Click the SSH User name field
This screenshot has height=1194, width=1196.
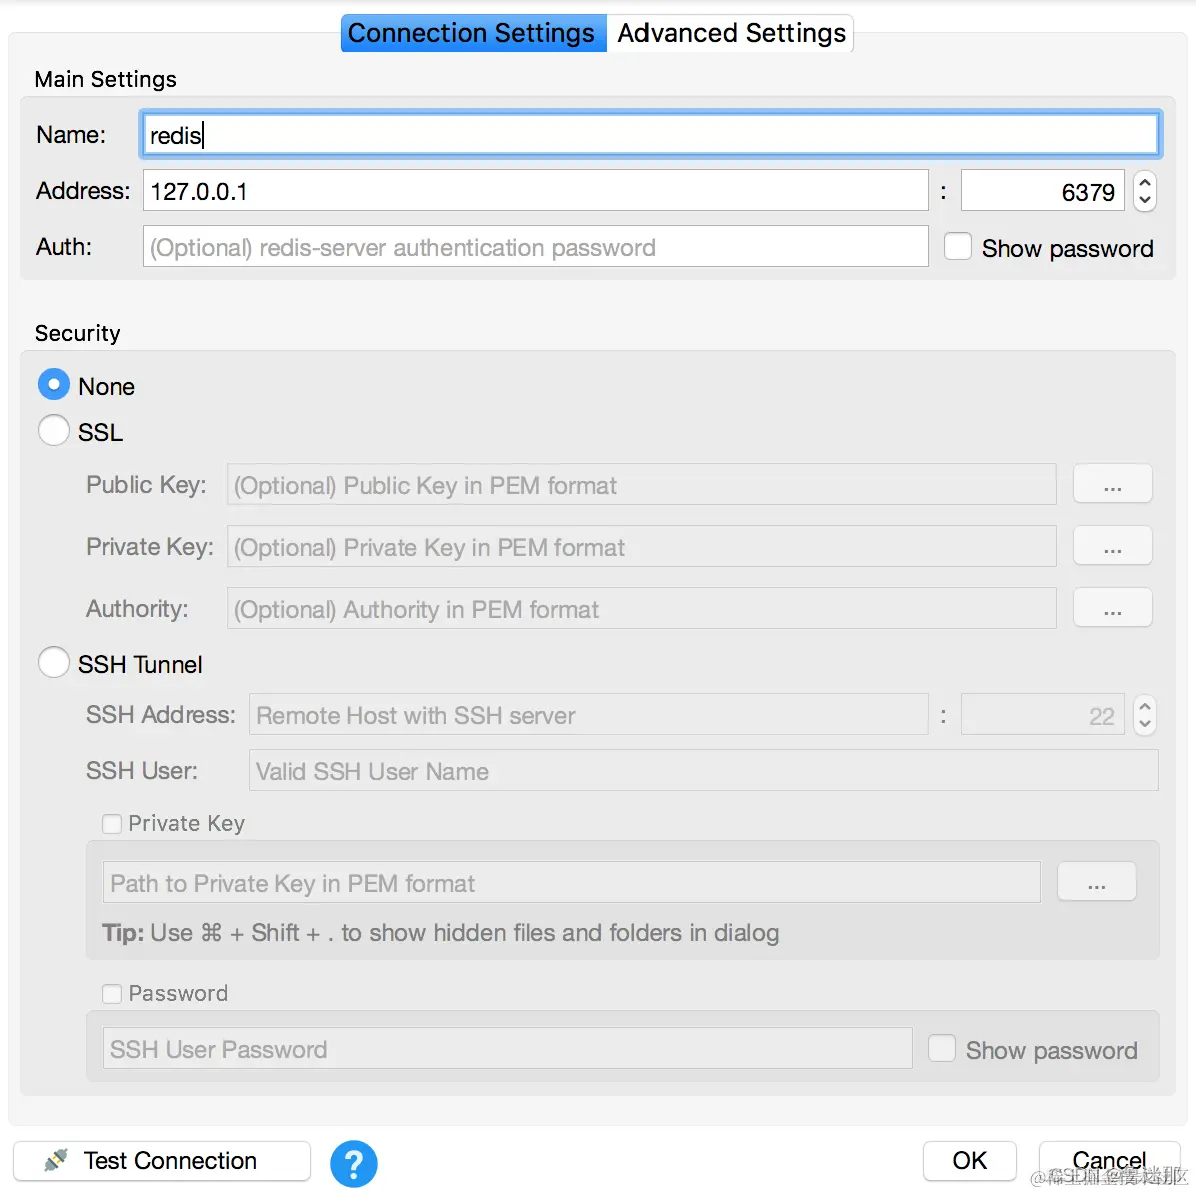[703, 770]
